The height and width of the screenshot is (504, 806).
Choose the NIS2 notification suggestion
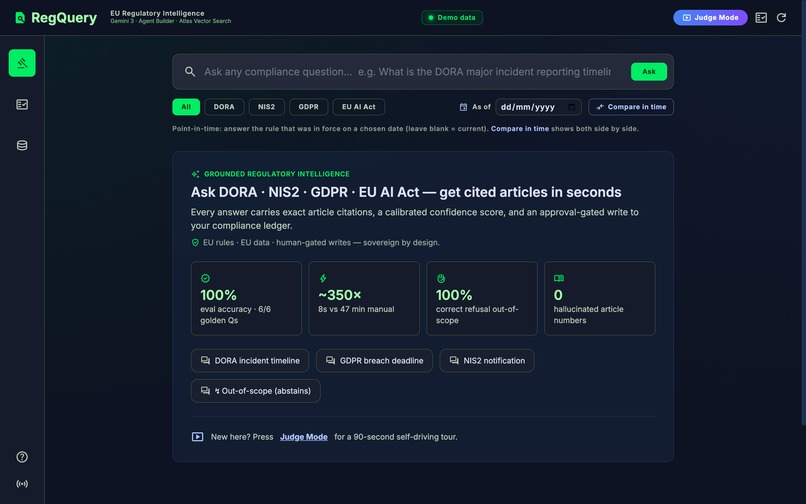[487, 361]
